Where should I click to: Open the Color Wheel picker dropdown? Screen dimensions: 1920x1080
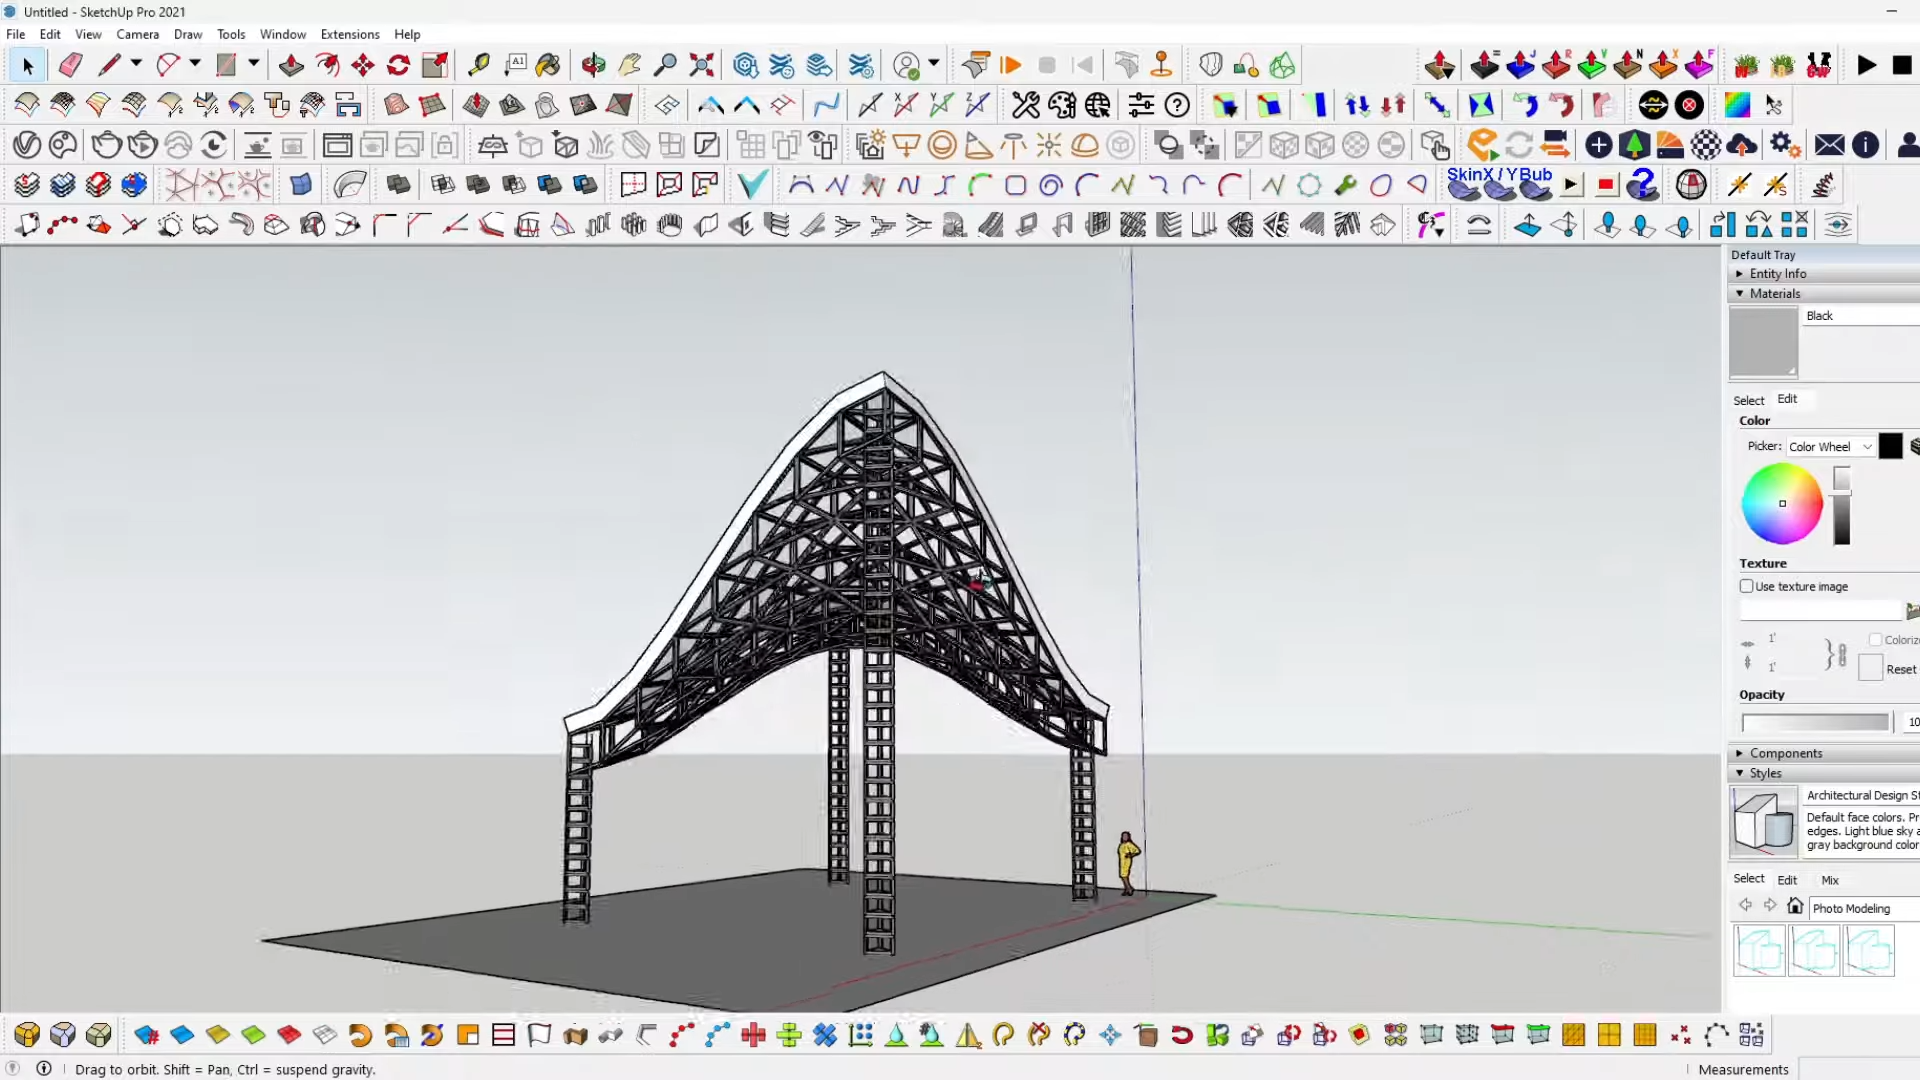[1830, 447]
